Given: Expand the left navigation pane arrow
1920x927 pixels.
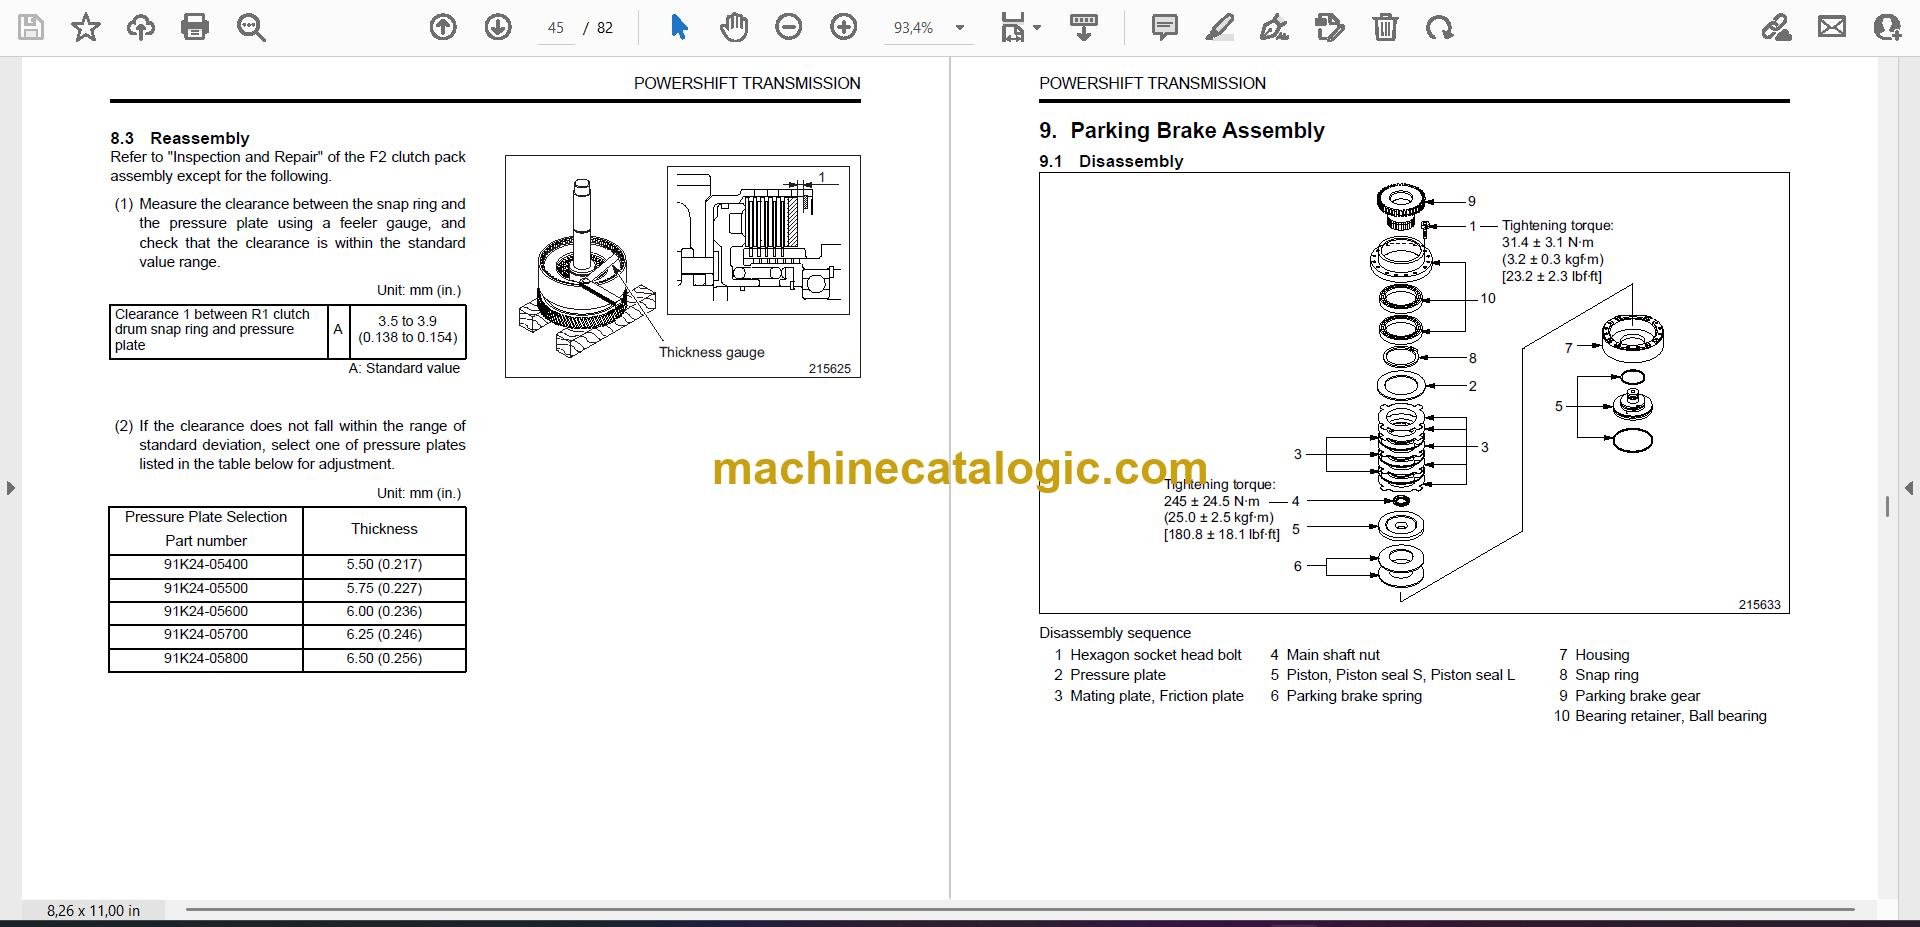Looking at the screenshot, I should coord(10,488).
